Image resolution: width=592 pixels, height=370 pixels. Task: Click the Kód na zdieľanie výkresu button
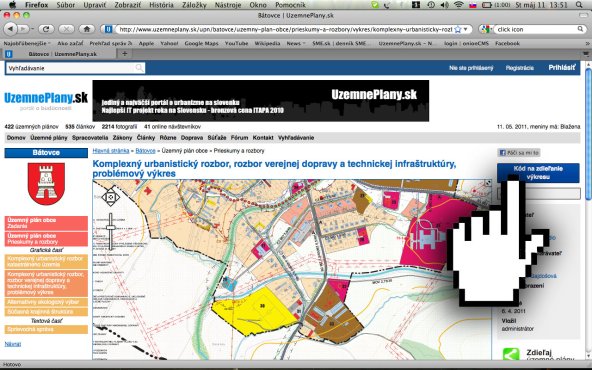[x=538, y=173]
